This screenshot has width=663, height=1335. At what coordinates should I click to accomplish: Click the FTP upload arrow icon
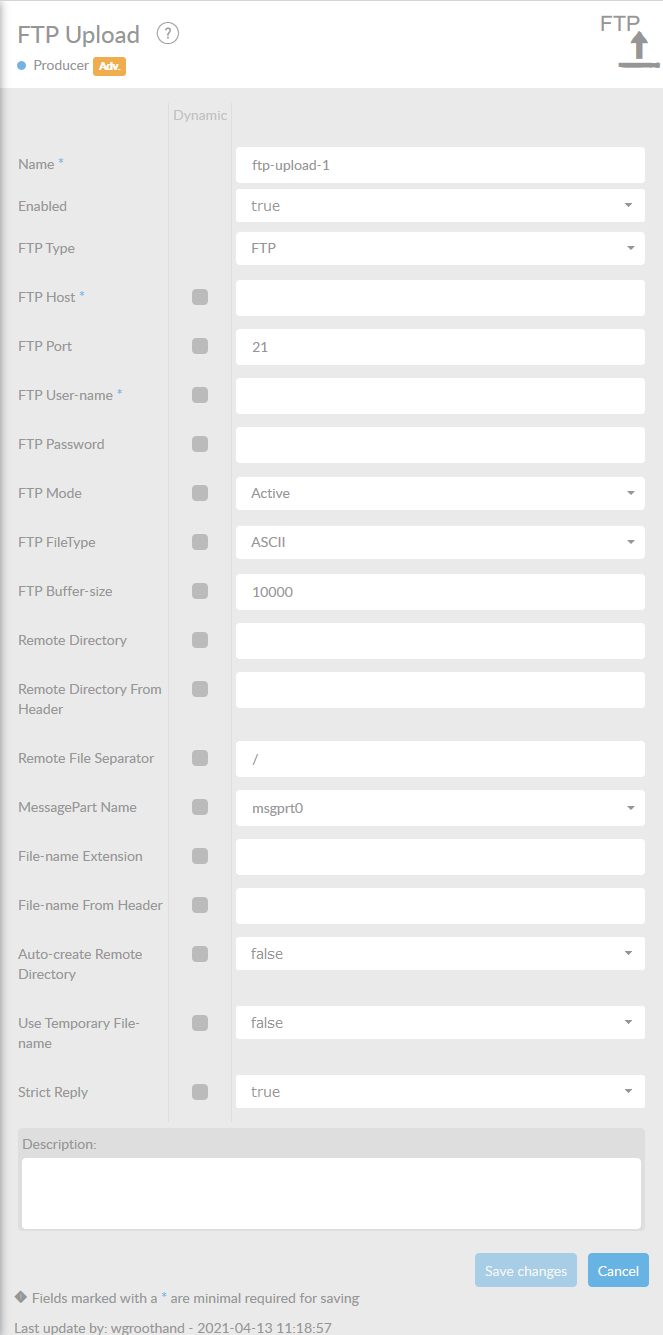639,49
